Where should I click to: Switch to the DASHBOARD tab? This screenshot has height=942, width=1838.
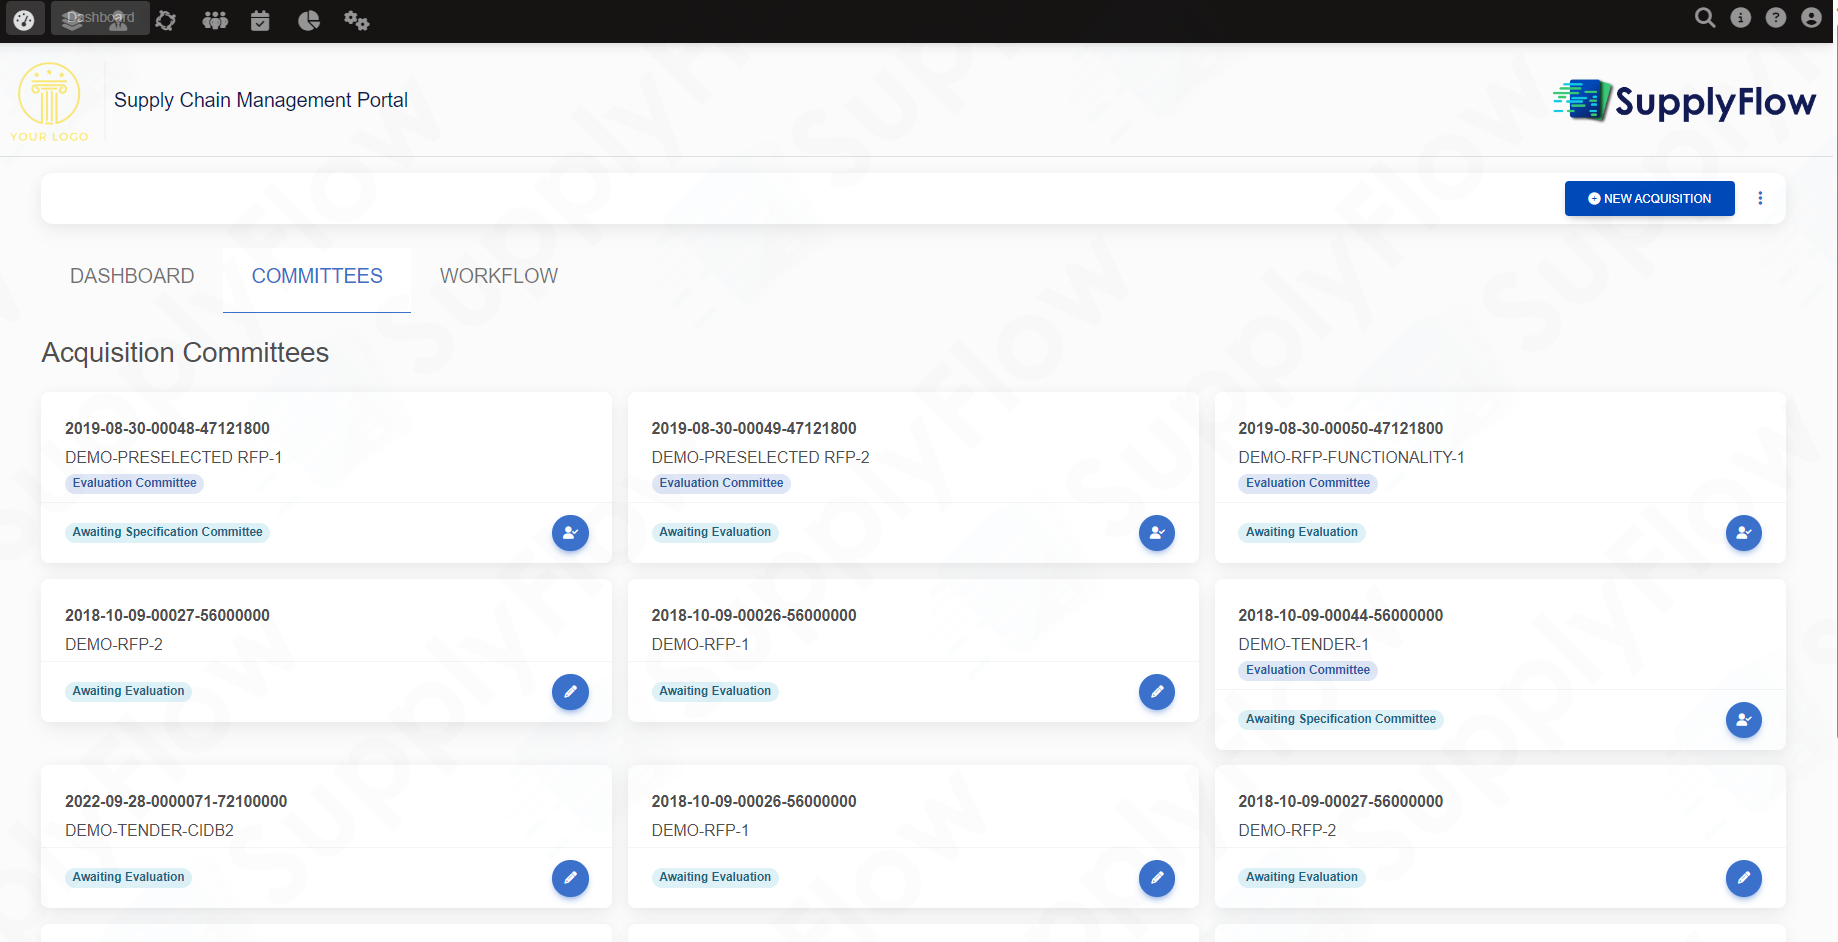pyautogui.click(x=132, y=277)
